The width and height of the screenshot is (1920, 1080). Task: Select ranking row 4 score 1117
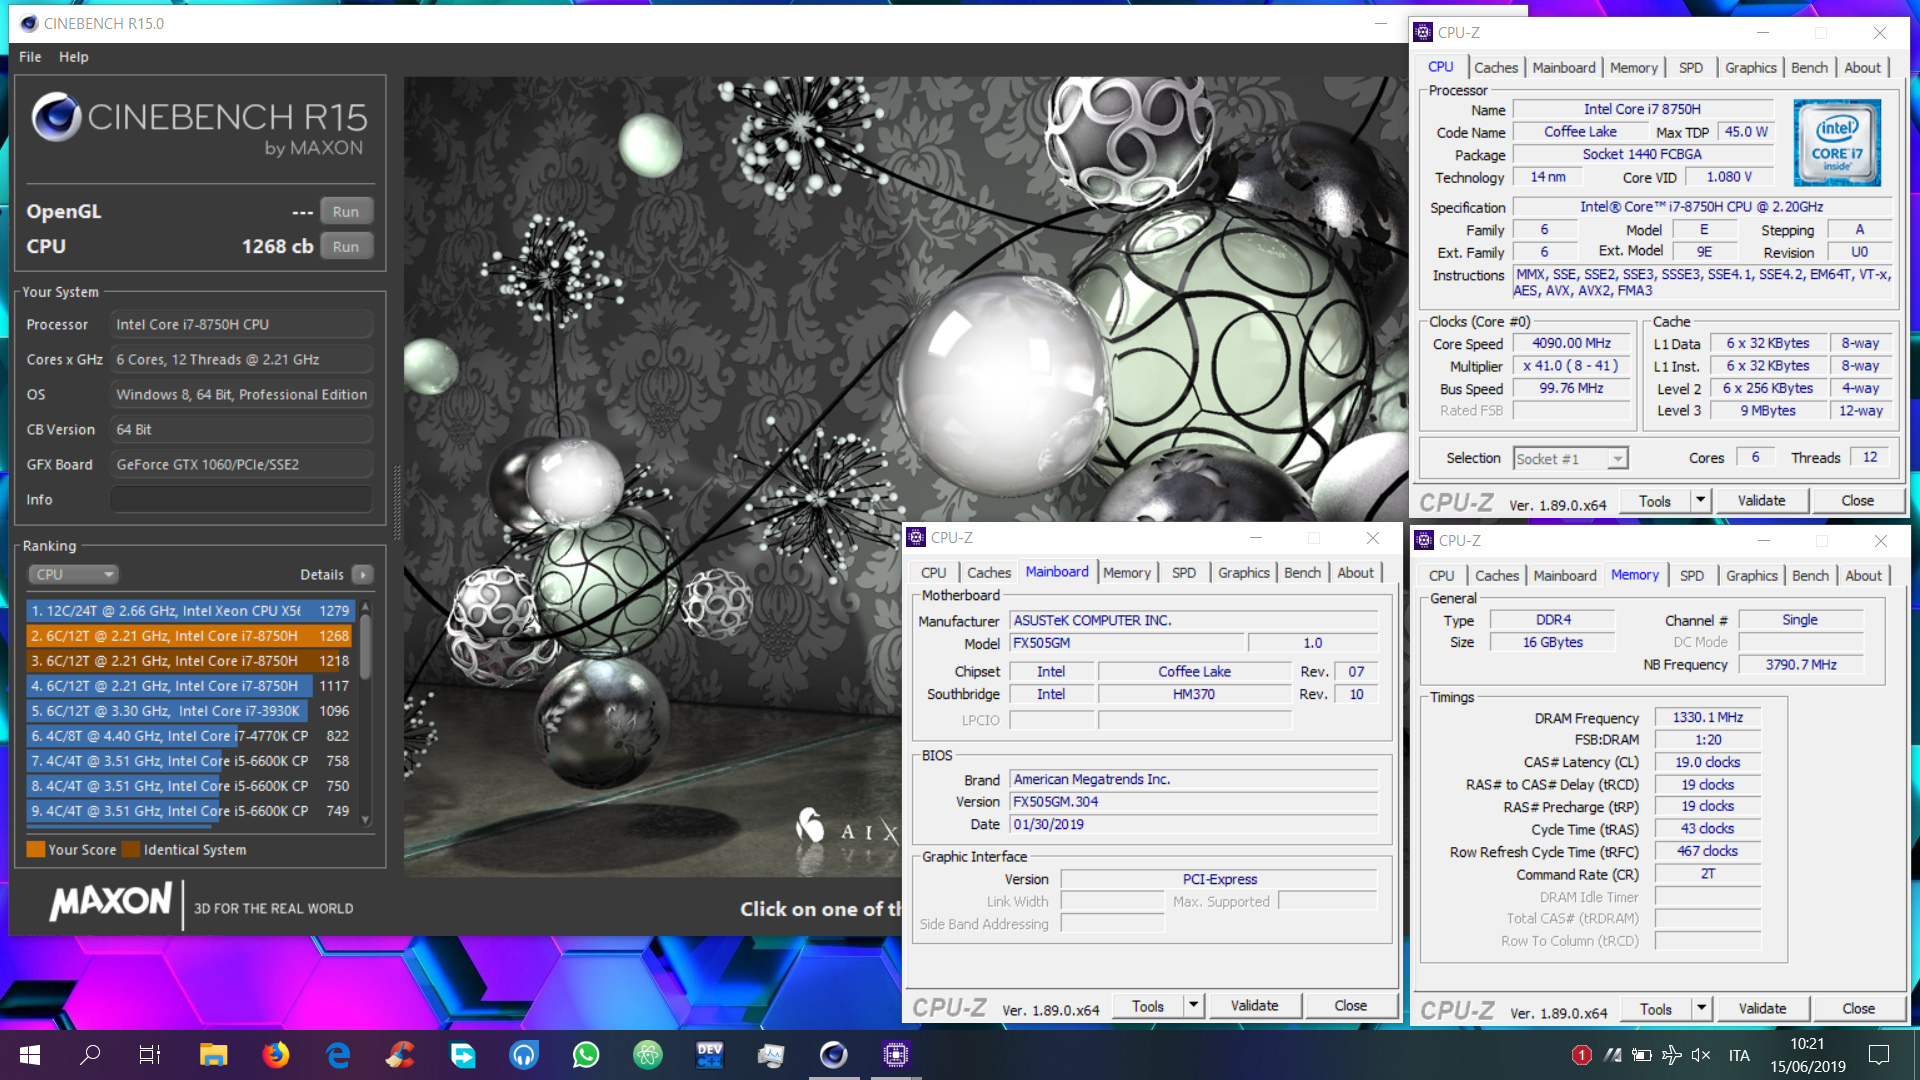pyautogui.click(x=190, y=685)
